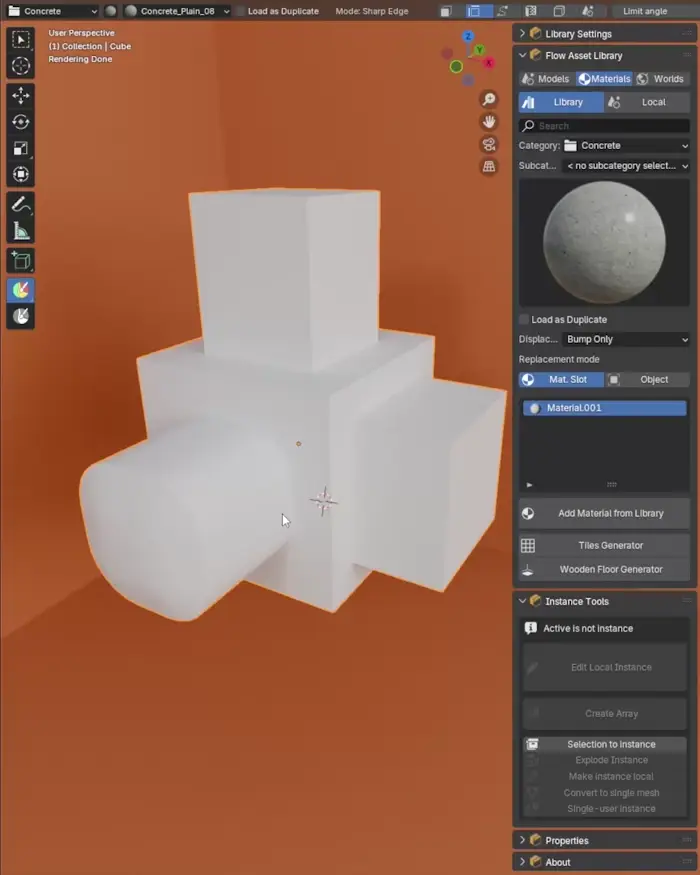The width and height of the screenshot is (700, 875).
Task: Select the Add Cube tool
Action: 21,261
